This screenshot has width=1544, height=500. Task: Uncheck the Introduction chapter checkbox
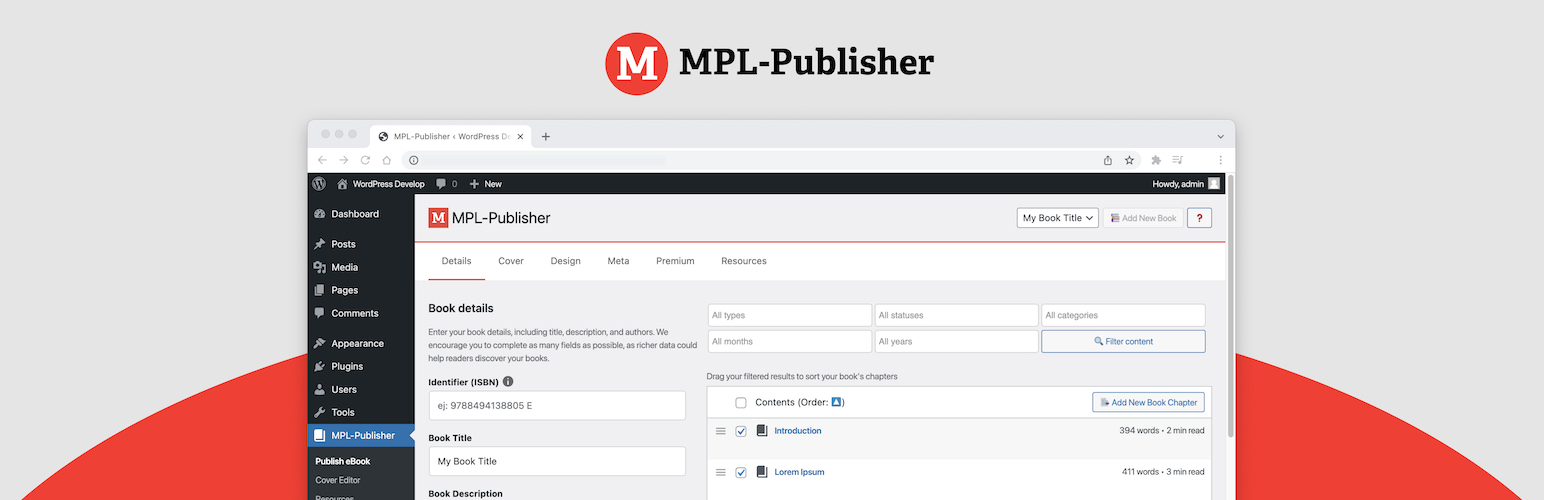pos(741,431)
